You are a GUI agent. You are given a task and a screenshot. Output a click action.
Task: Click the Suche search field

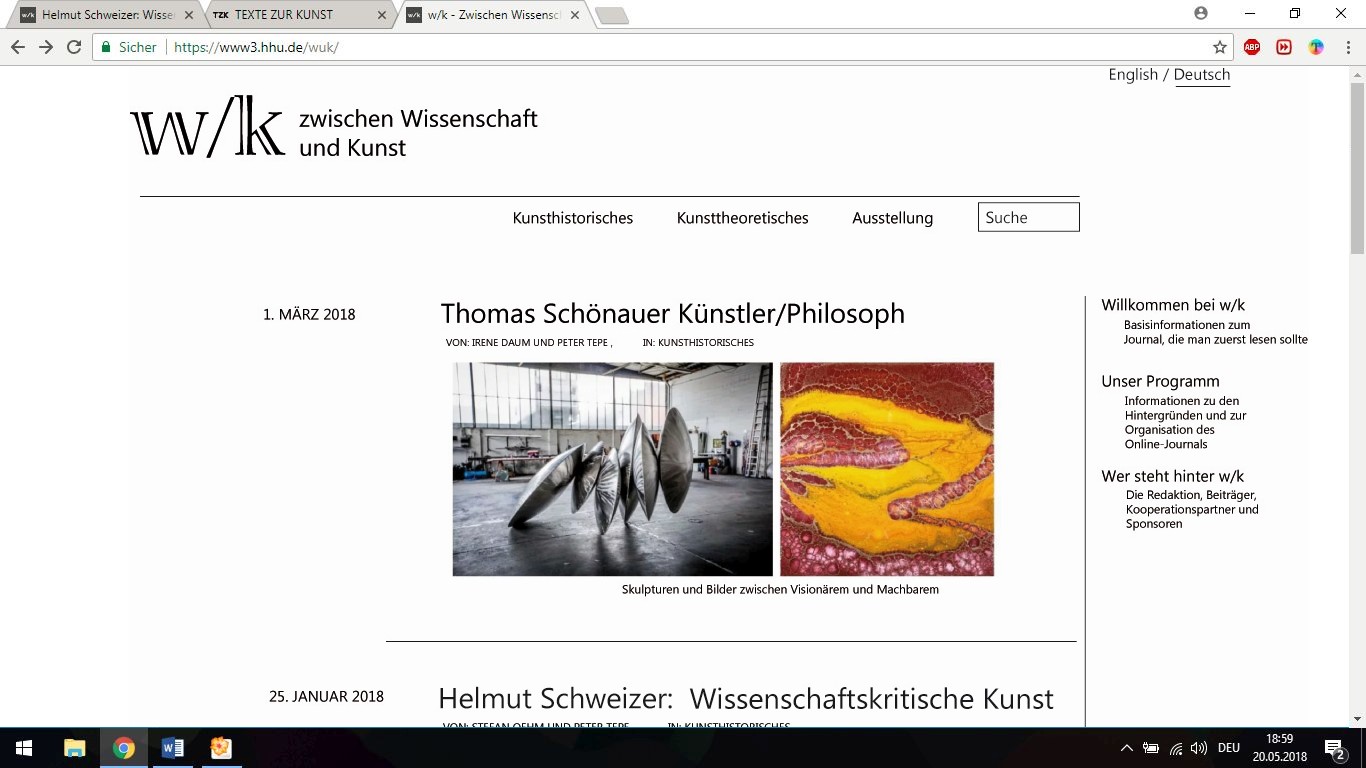pos(1028,217)
